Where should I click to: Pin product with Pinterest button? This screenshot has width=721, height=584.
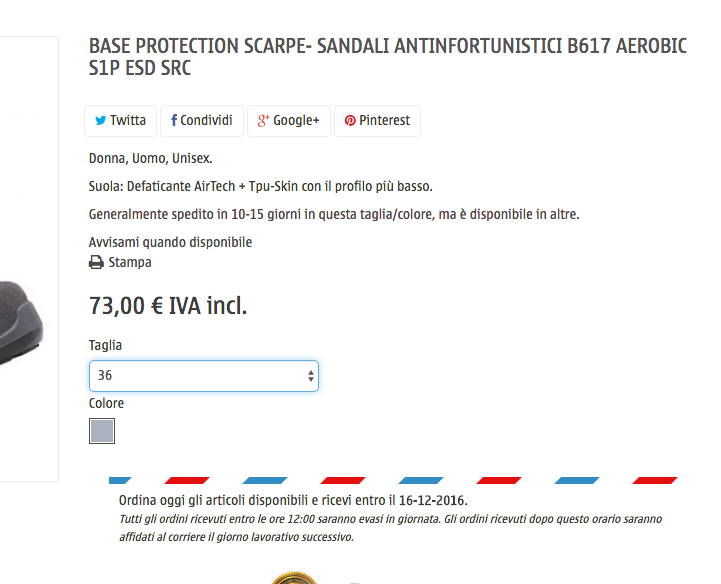(378, 121)
